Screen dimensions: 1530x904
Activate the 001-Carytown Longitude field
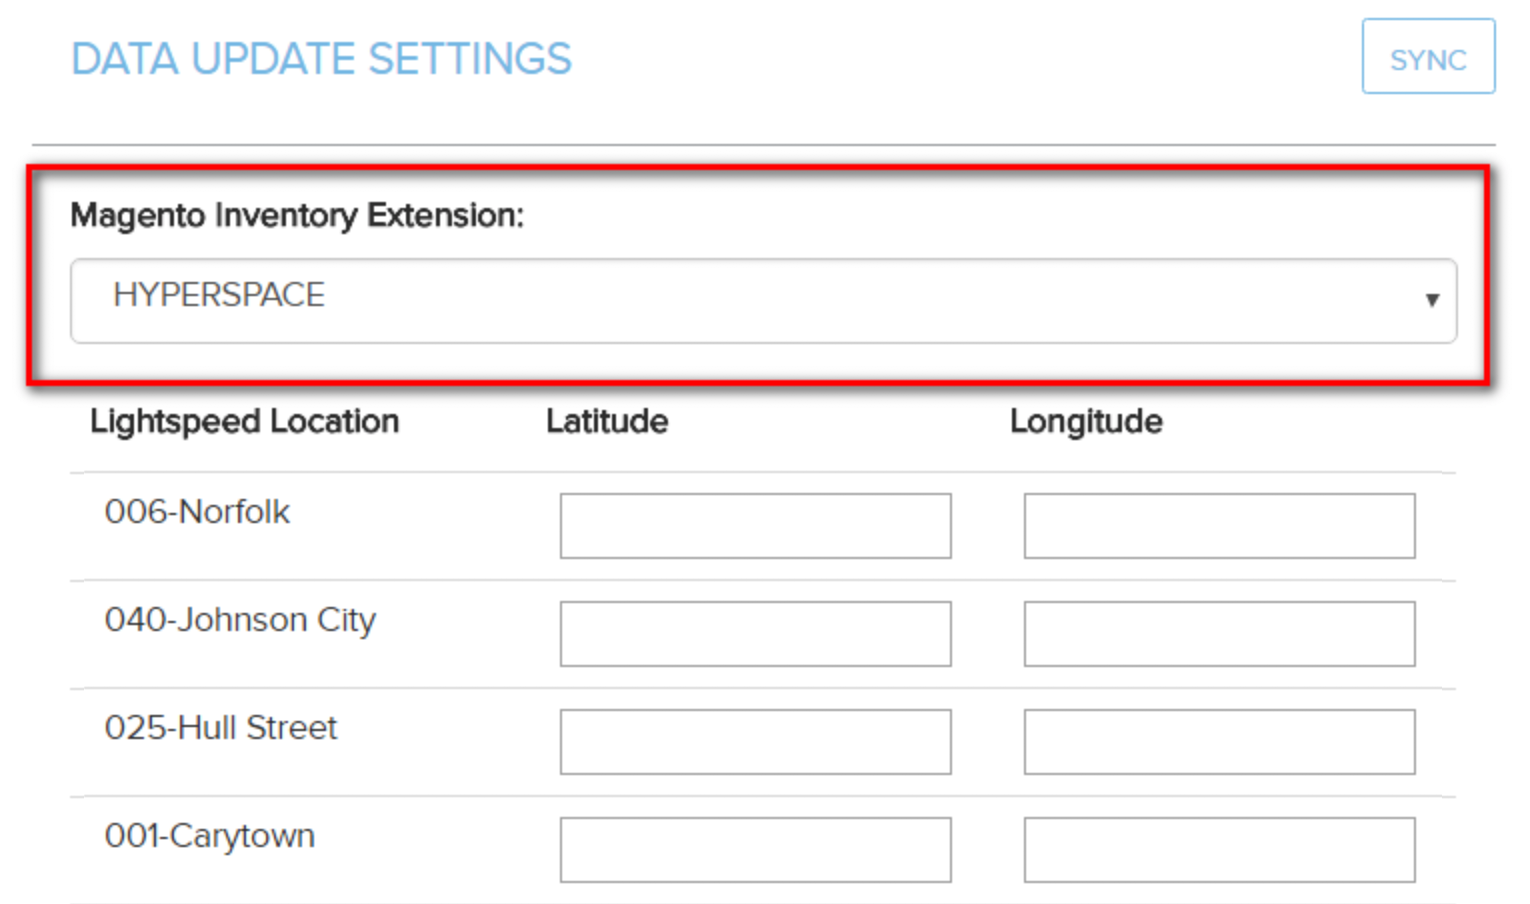pyautogui.click(x=1218, y=850)
